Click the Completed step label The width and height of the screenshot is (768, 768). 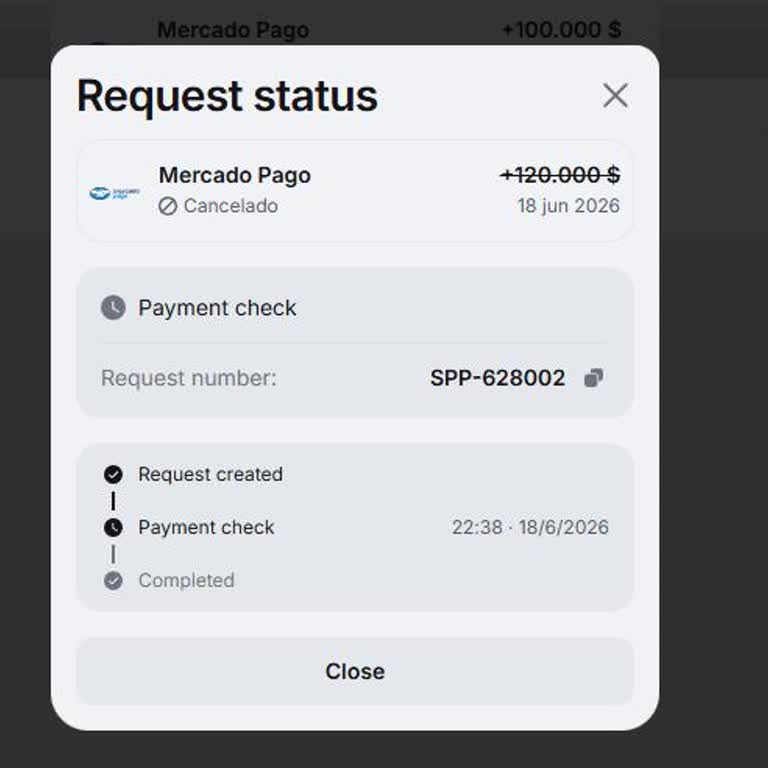click(x=187, y=581)
